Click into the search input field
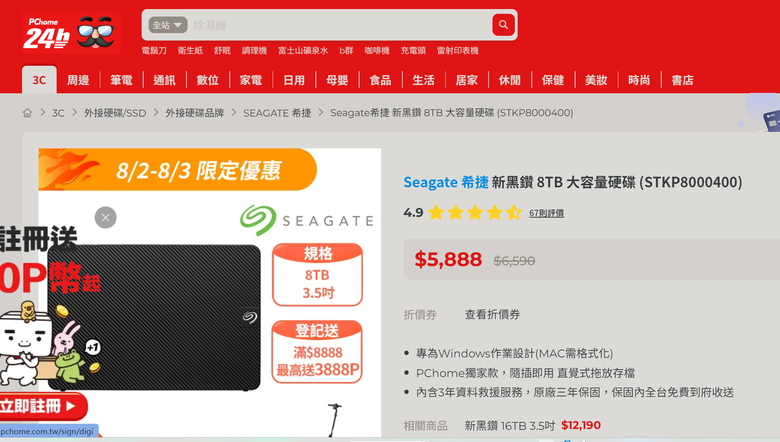This screenshot has width=780, height=442. pos(338,25)
